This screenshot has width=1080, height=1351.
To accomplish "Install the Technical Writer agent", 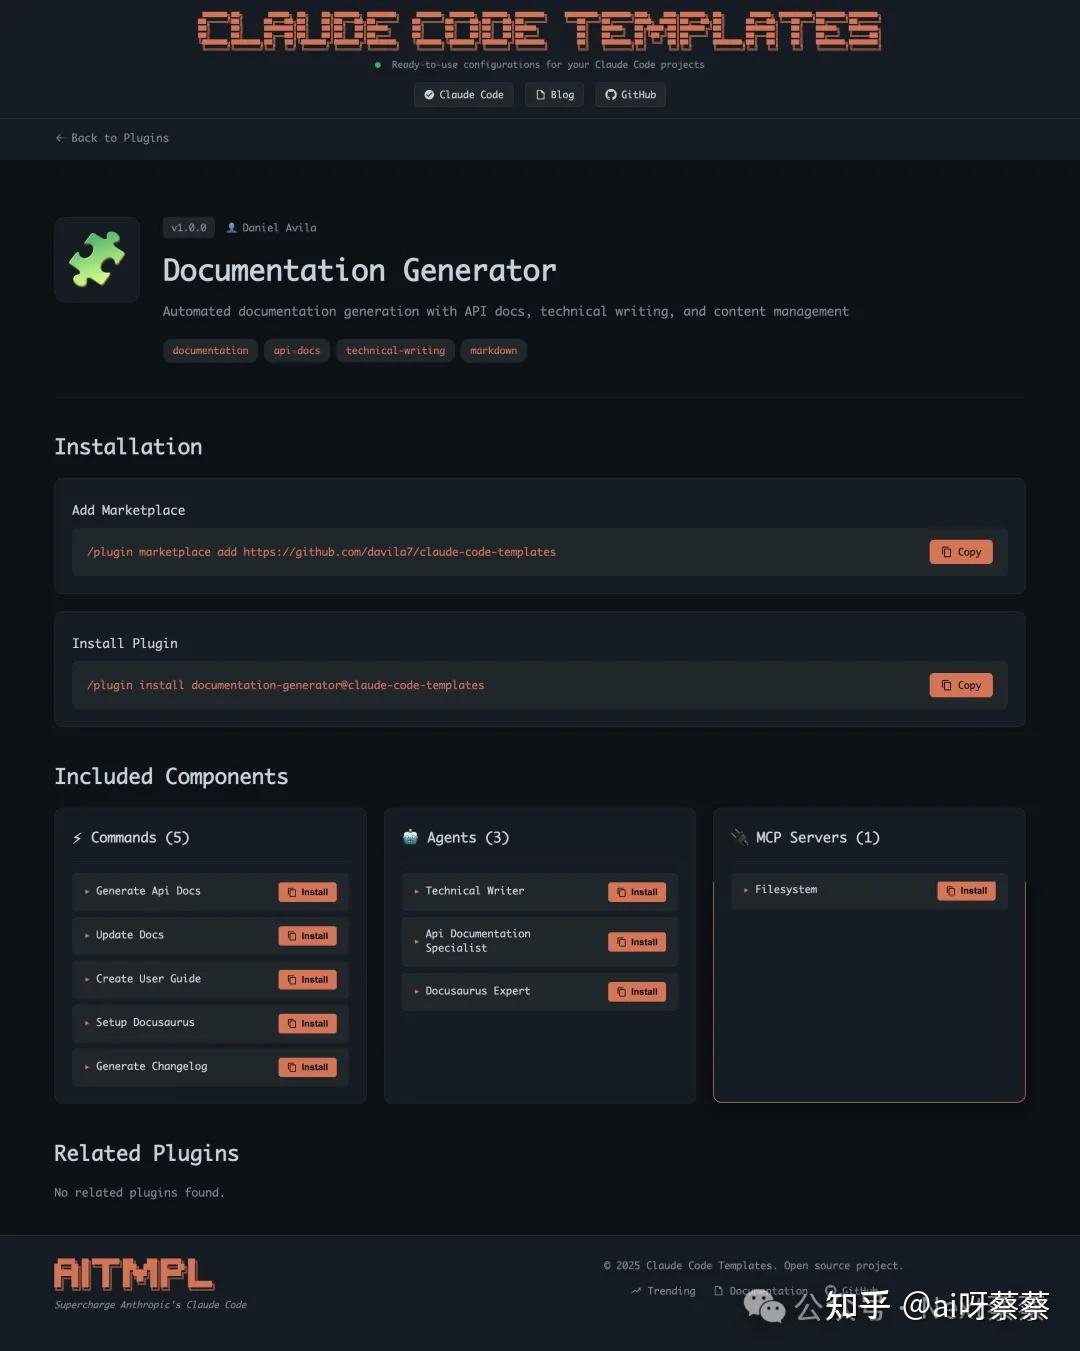I will (637, 892).
